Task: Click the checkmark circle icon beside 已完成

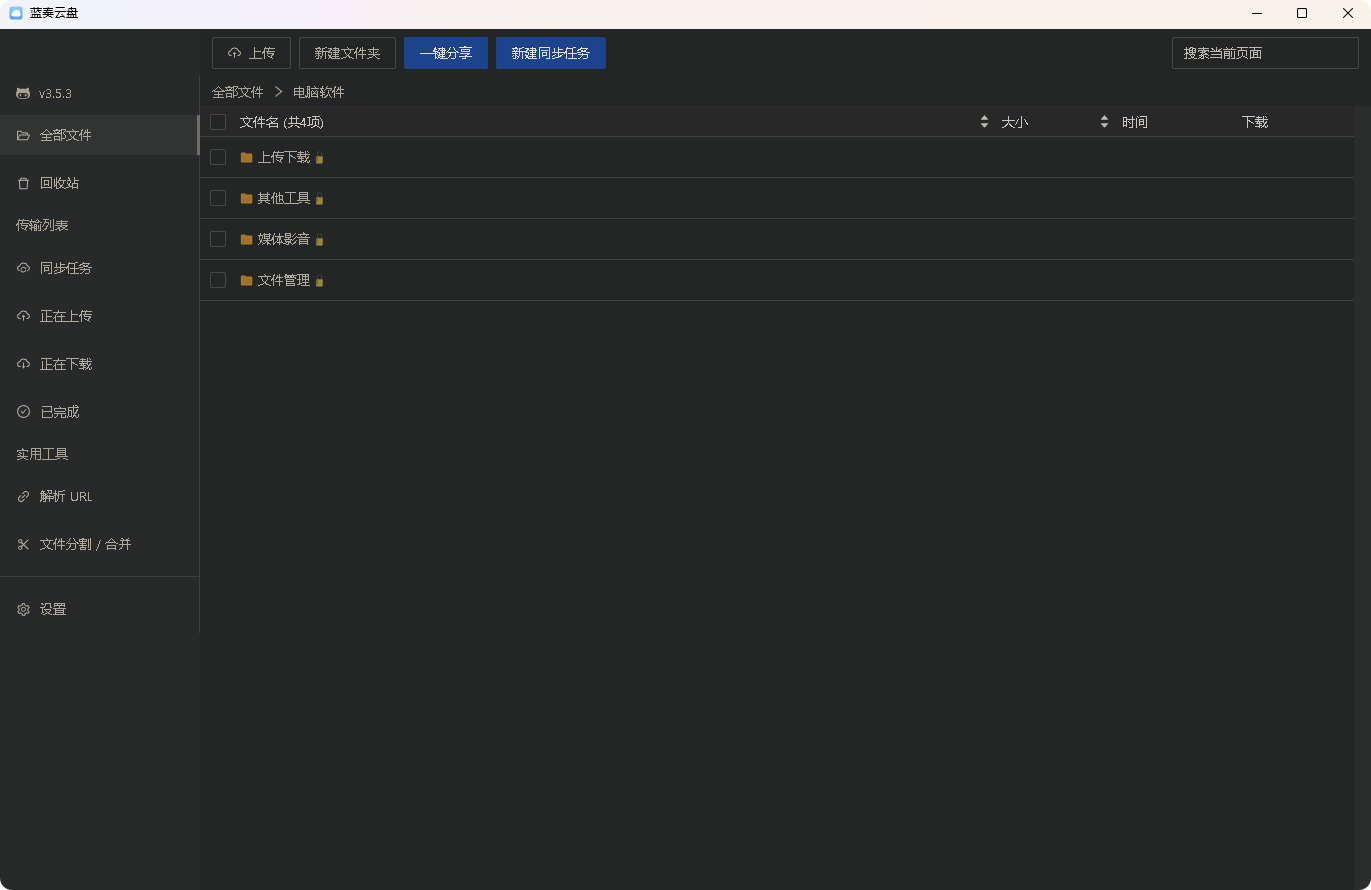Action: point(23,412)
